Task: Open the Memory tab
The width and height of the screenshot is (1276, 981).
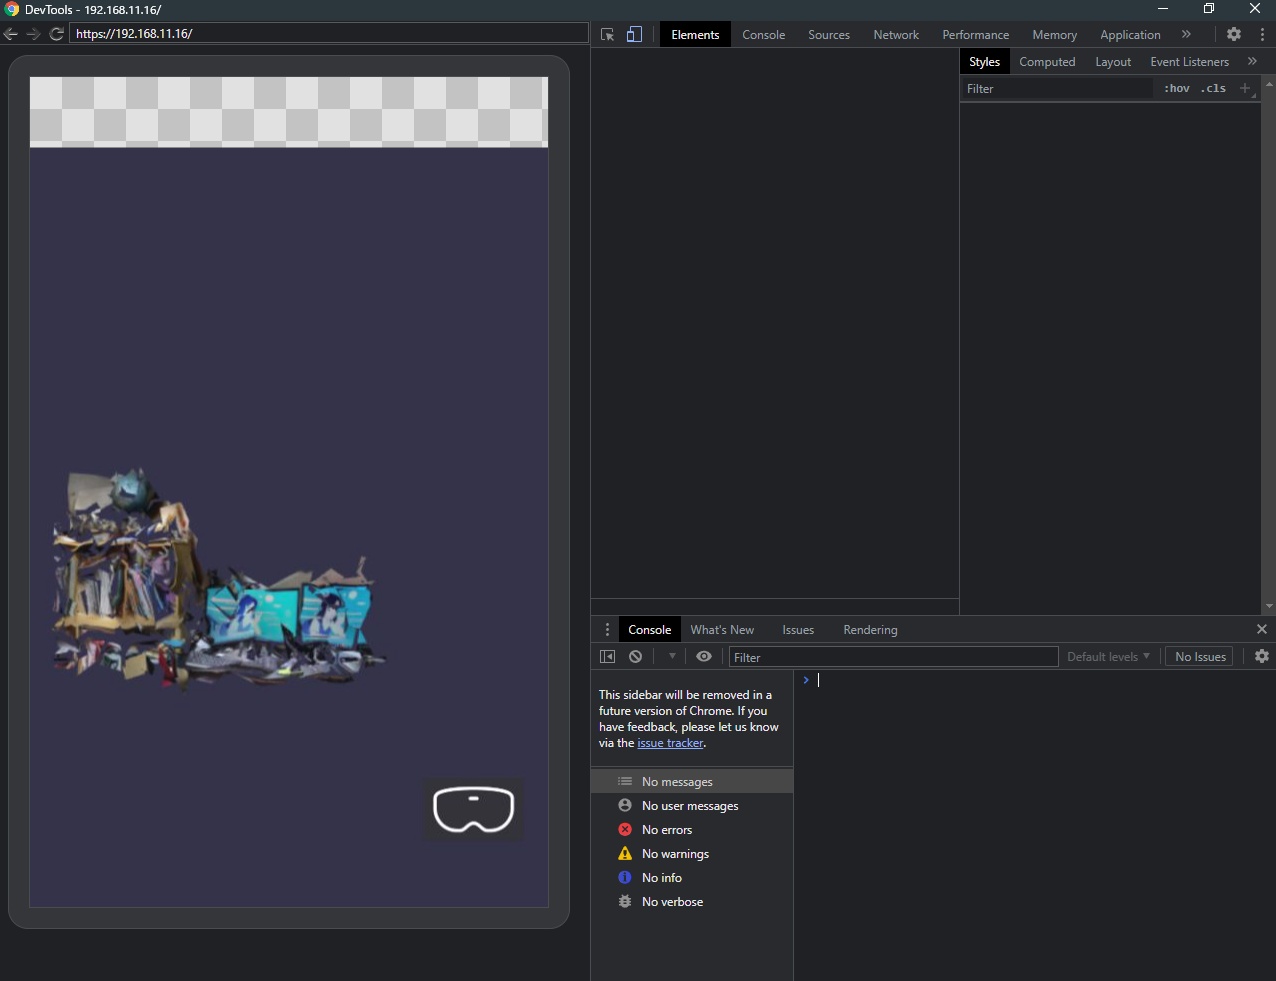Action: point(1055,34)
